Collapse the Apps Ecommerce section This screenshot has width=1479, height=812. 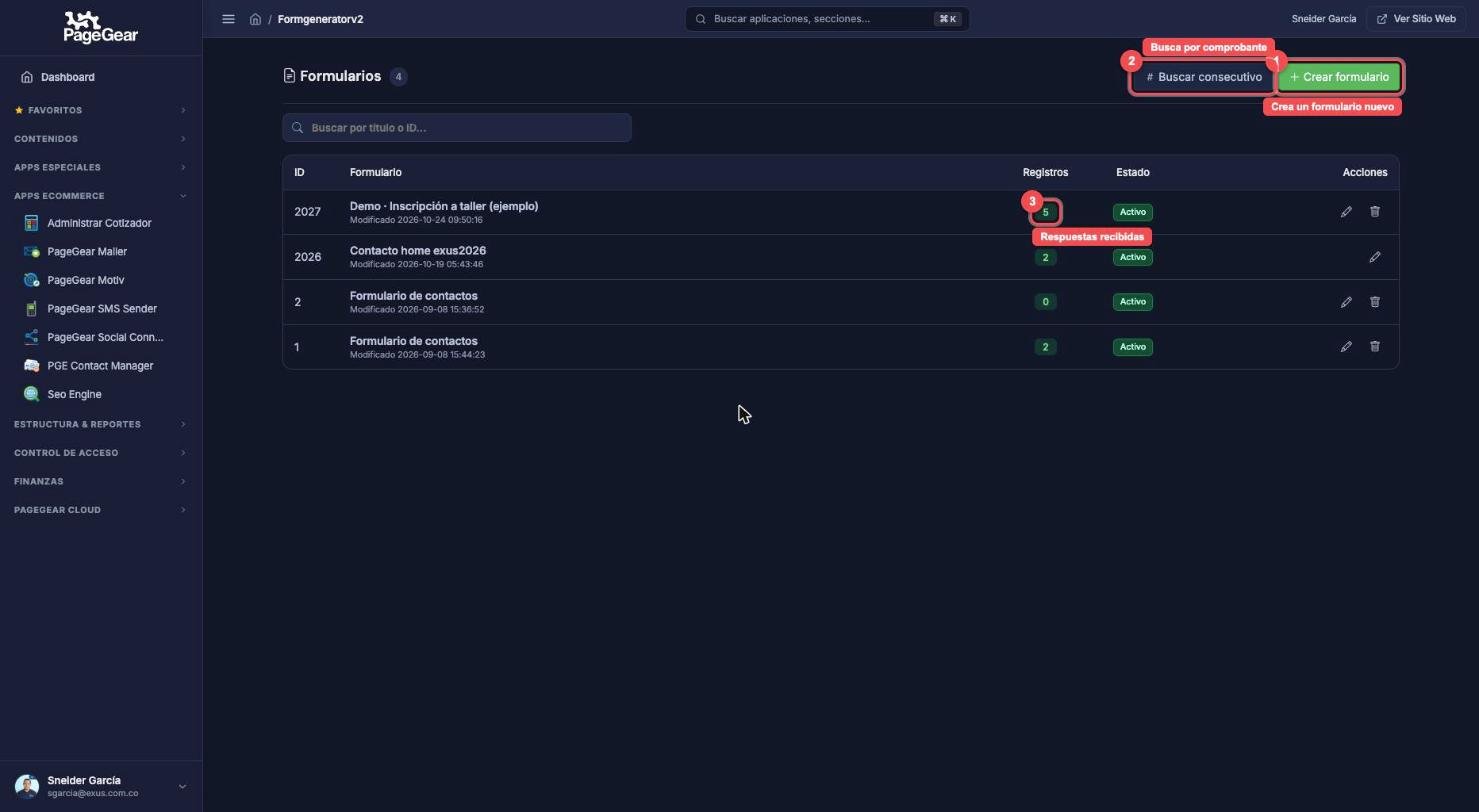(100, 196)
